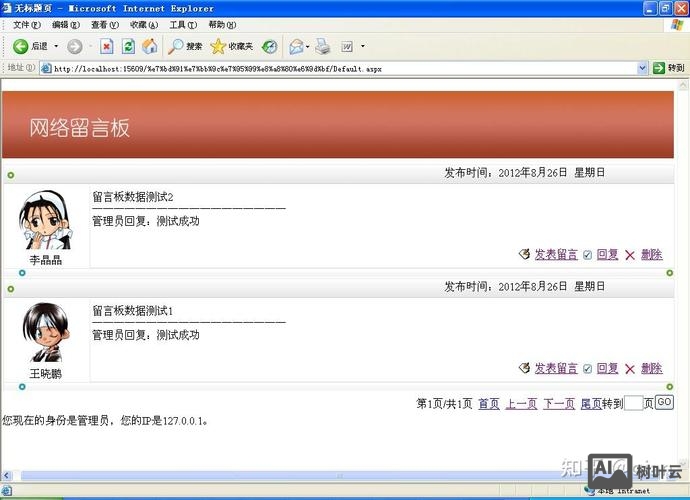
Task: Click the IE icon in title bar
Action: [x=7, y=8]
